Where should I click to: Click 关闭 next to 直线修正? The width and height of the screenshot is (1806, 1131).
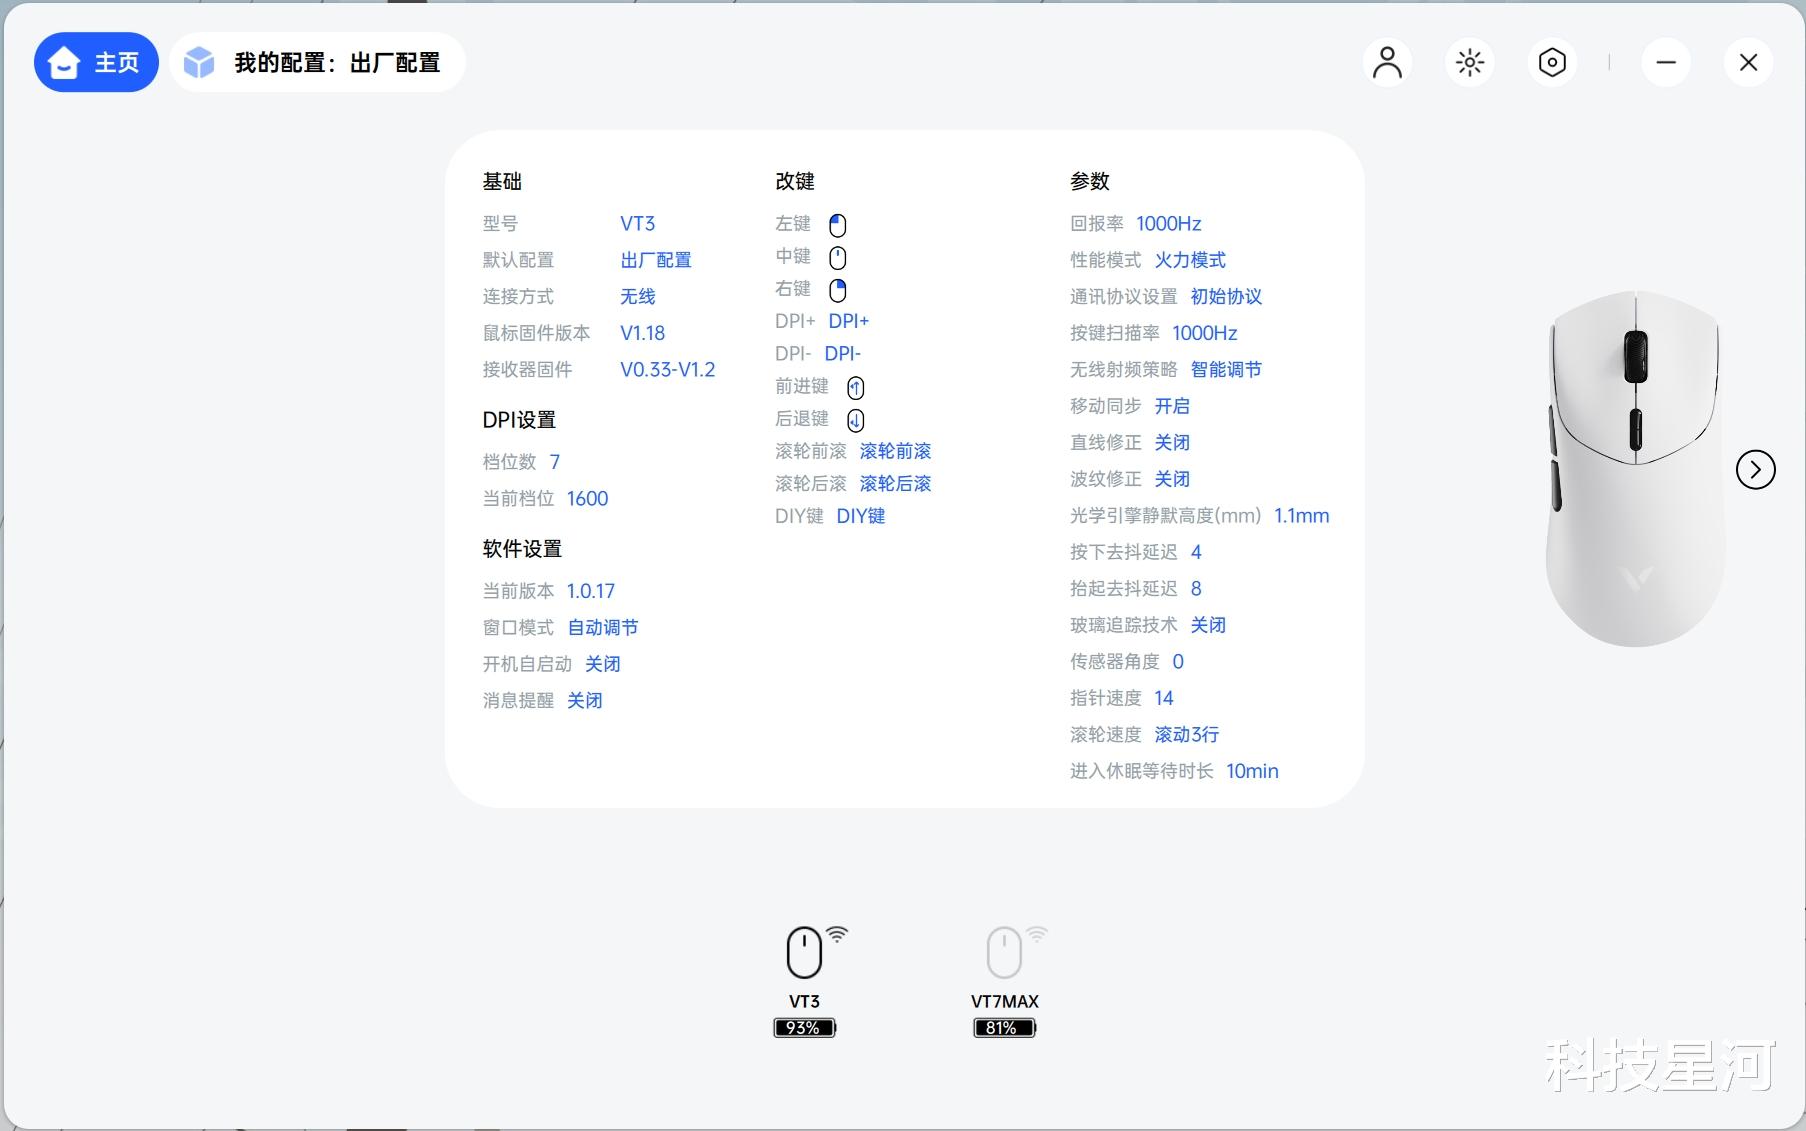click(1173, 443)
